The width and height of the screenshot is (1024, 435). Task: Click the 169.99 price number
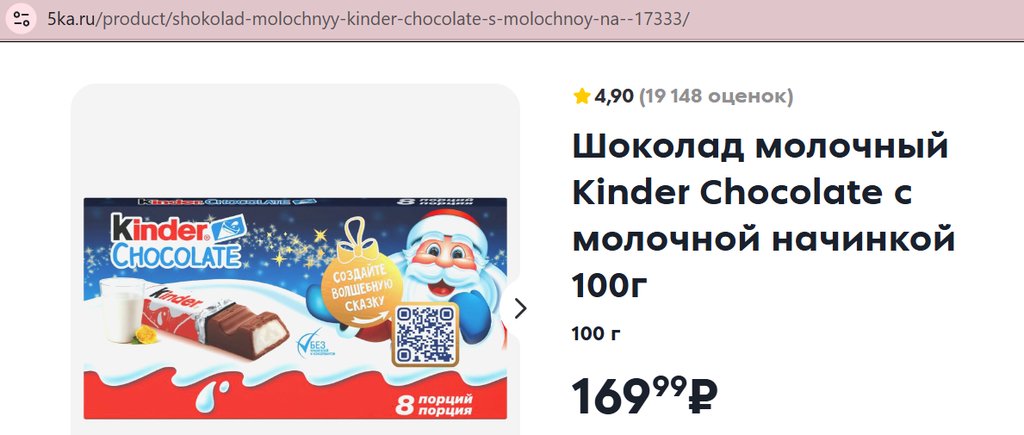point(630,396)
